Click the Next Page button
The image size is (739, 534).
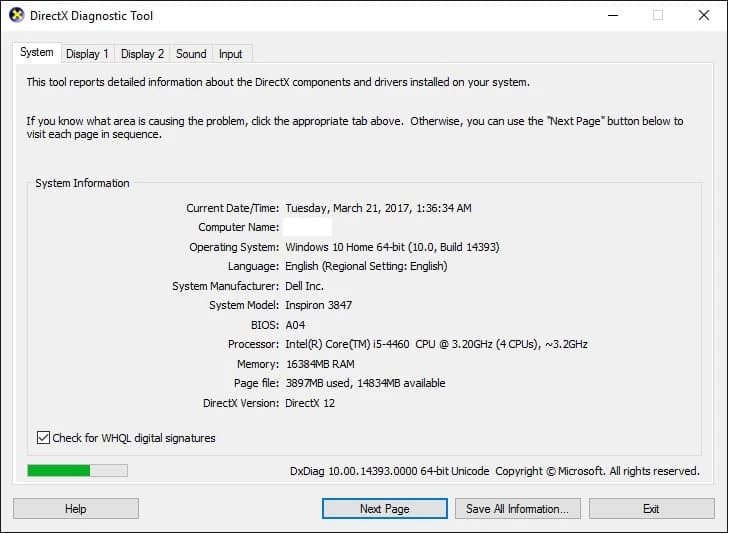tap(385, 509)
